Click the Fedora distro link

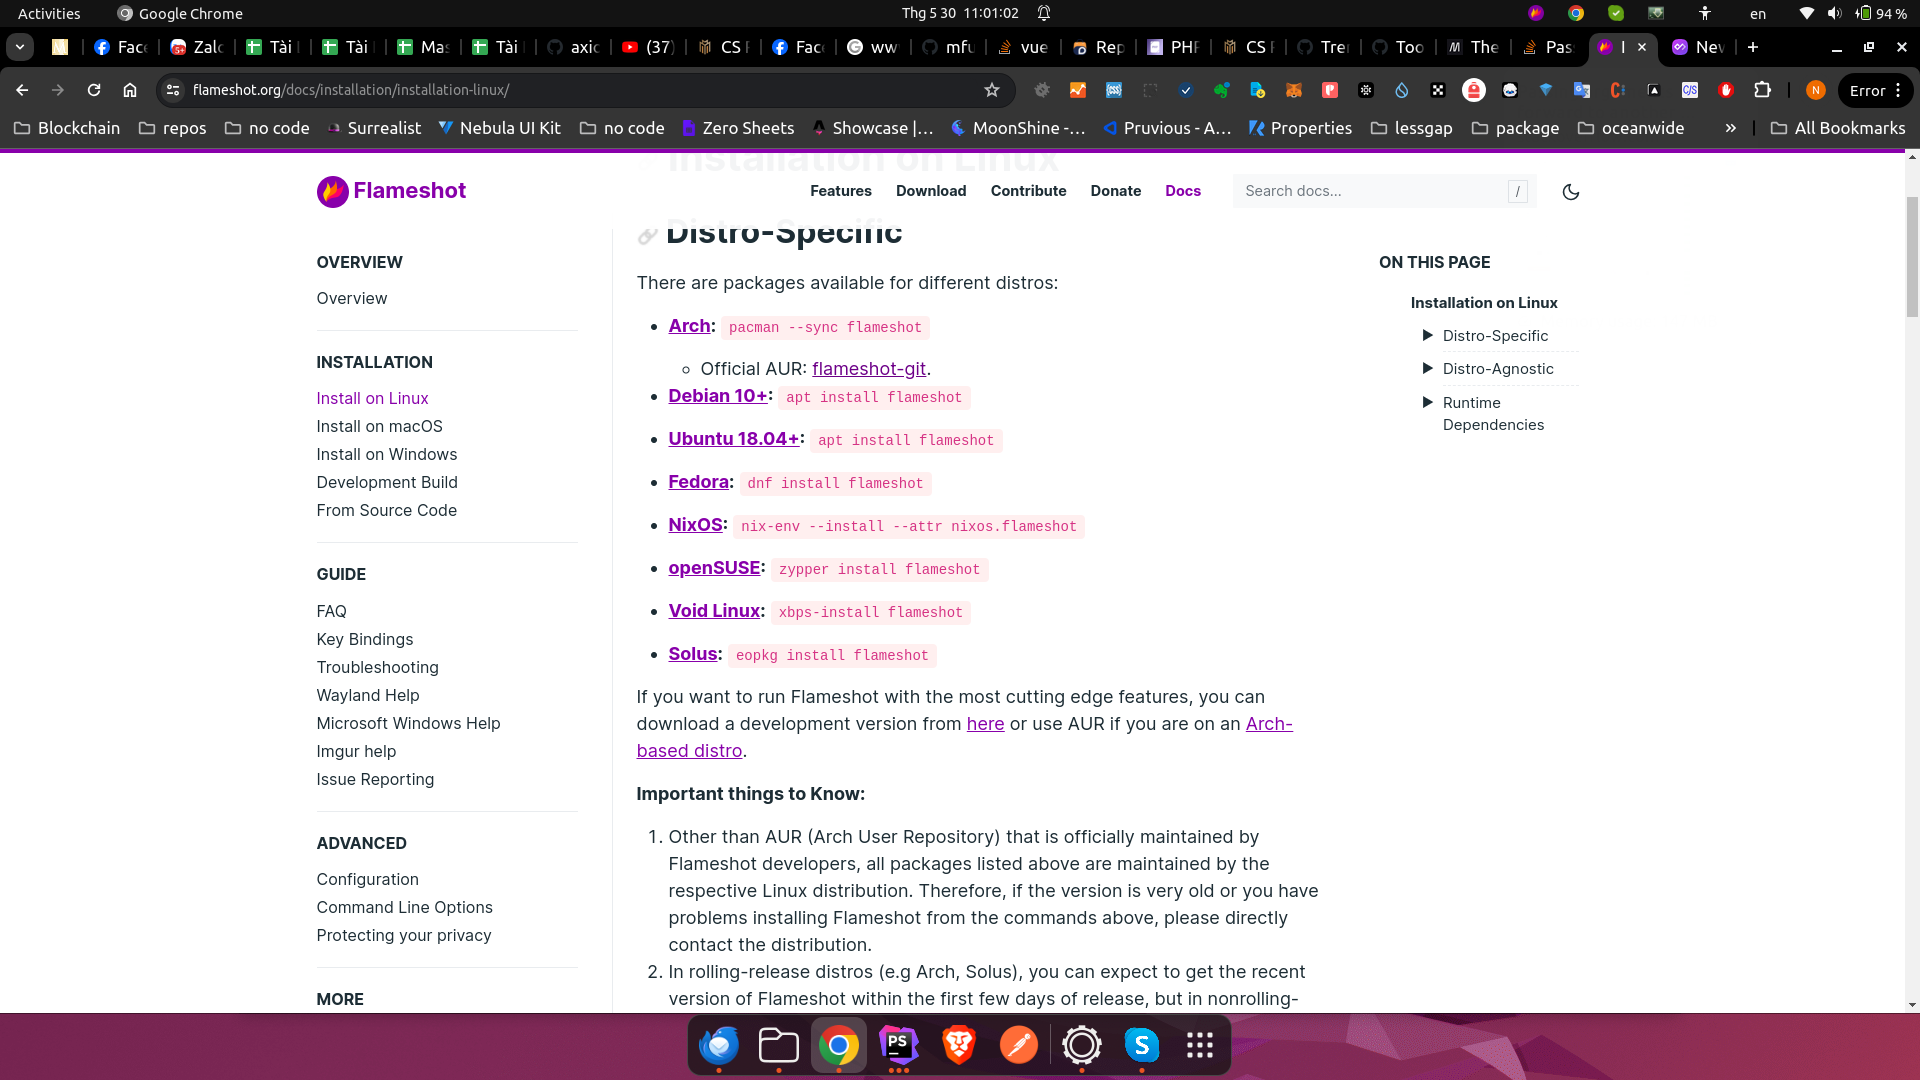pyautogui.click(x=699, y=482)
